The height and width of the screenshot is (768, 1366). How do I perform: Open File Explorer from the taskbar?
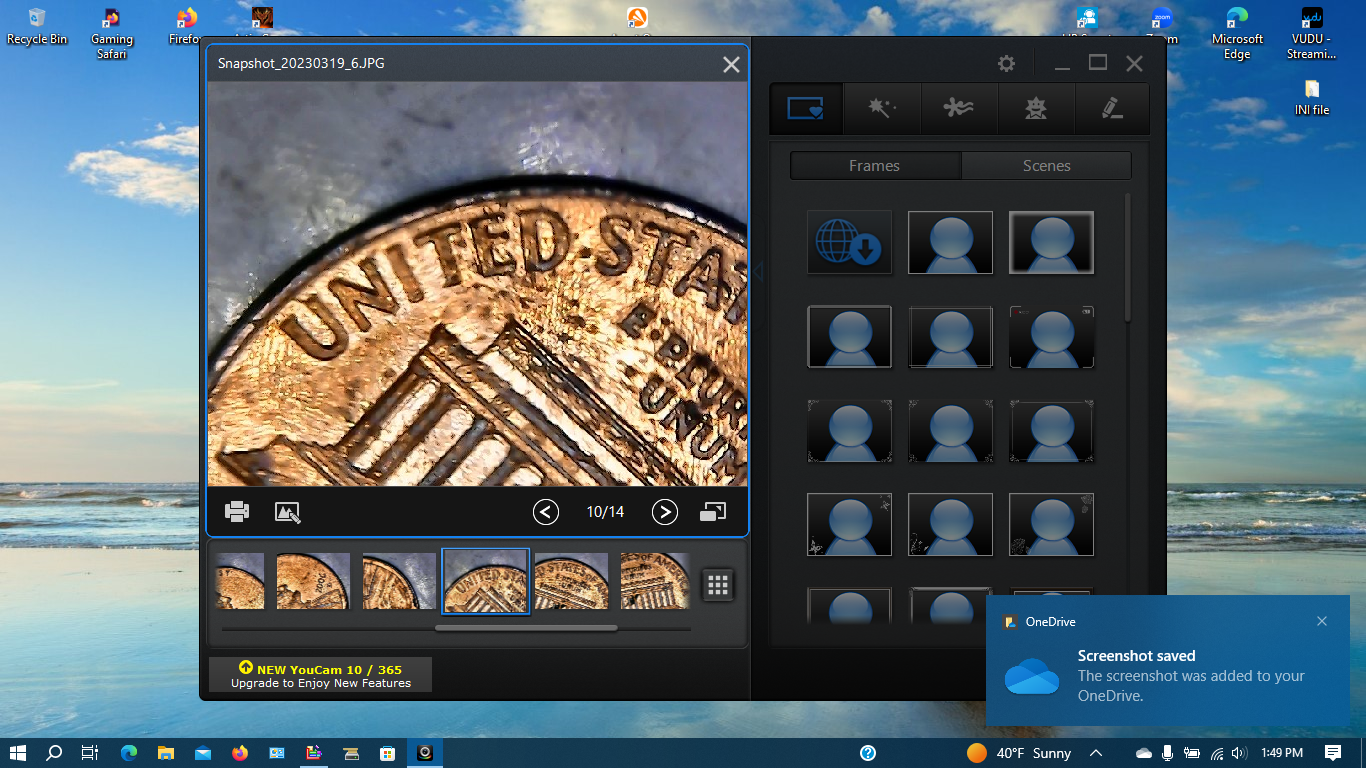click(166, 753)
